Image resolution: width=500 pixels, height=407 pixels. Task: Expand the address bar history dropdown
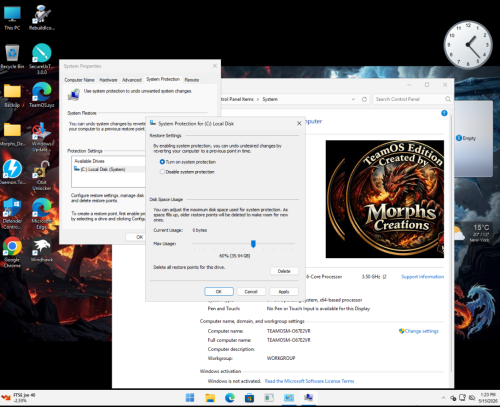click(353, 99)
